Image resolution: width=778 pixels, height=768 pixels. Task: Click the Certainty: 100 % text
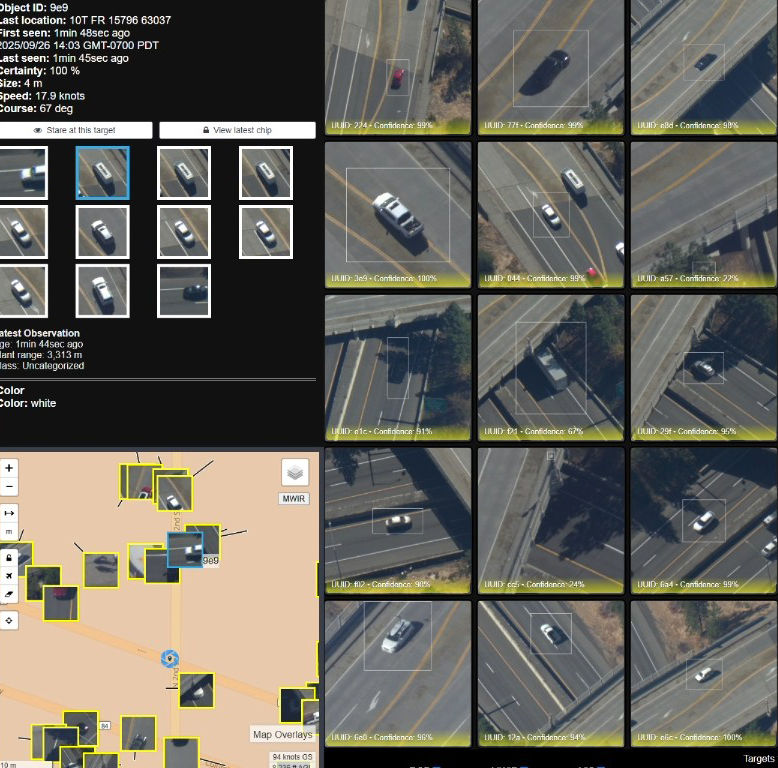40,70
